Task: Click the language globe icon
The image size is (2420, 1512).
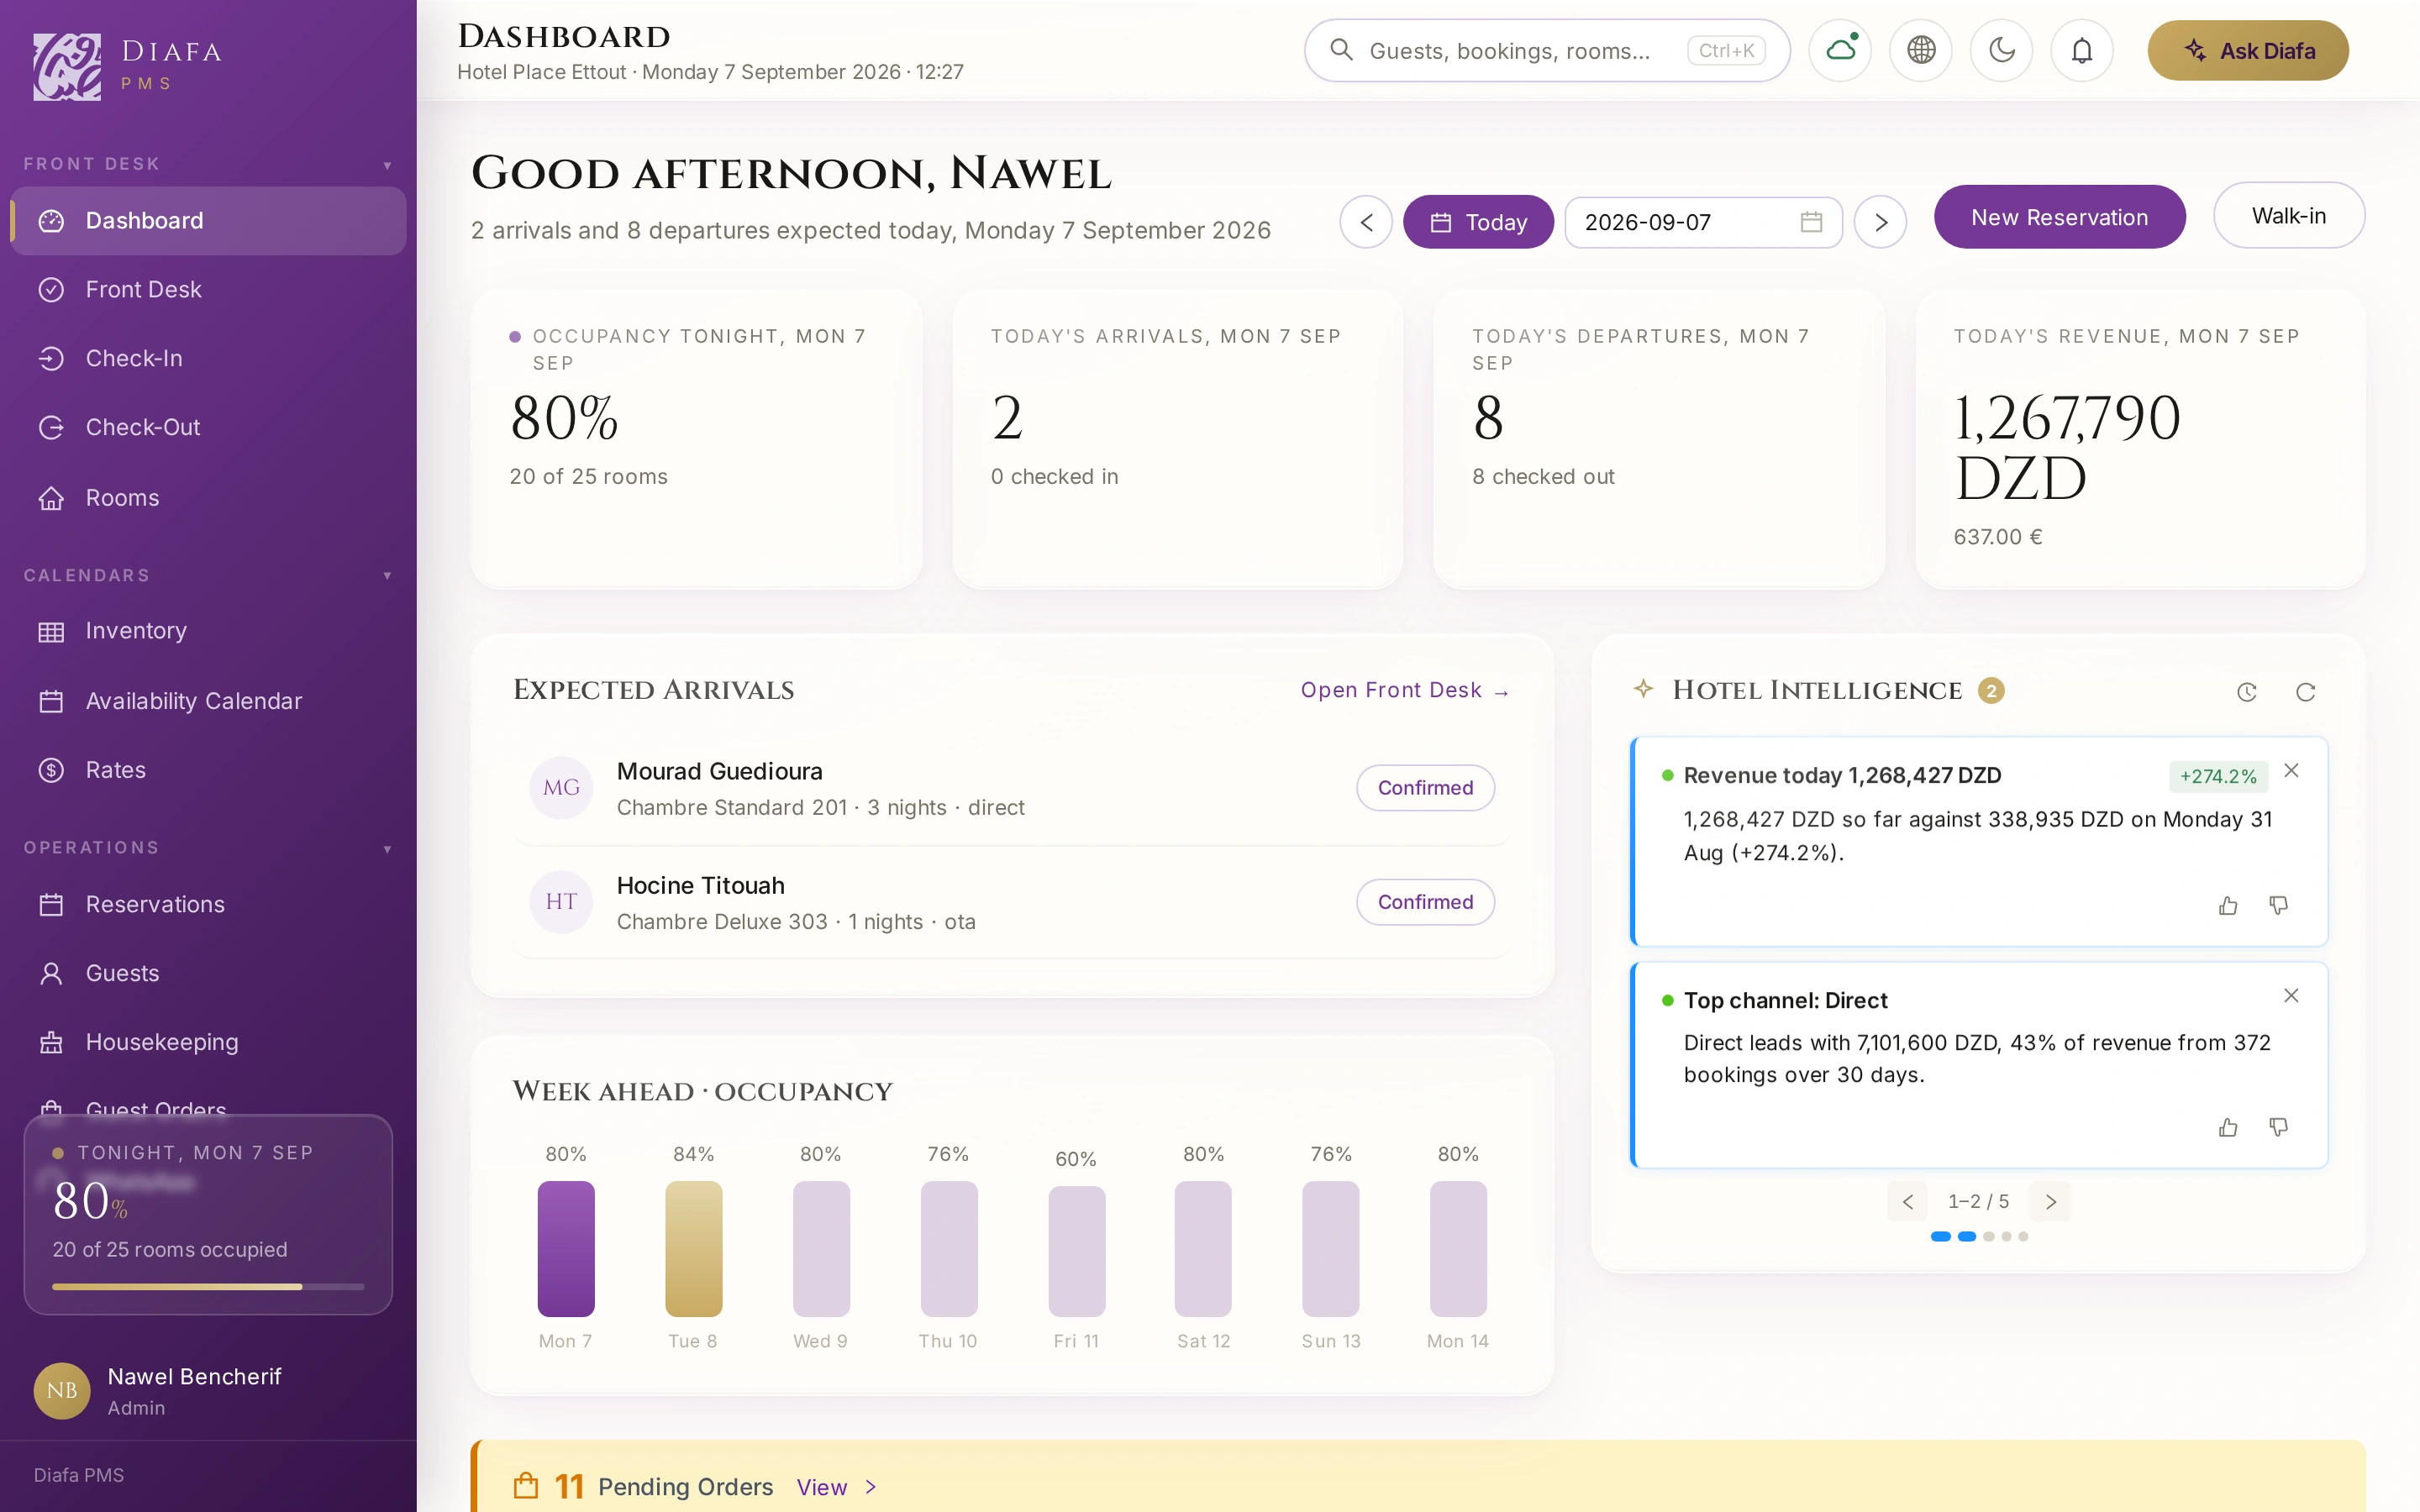Action: point(1920,50)
